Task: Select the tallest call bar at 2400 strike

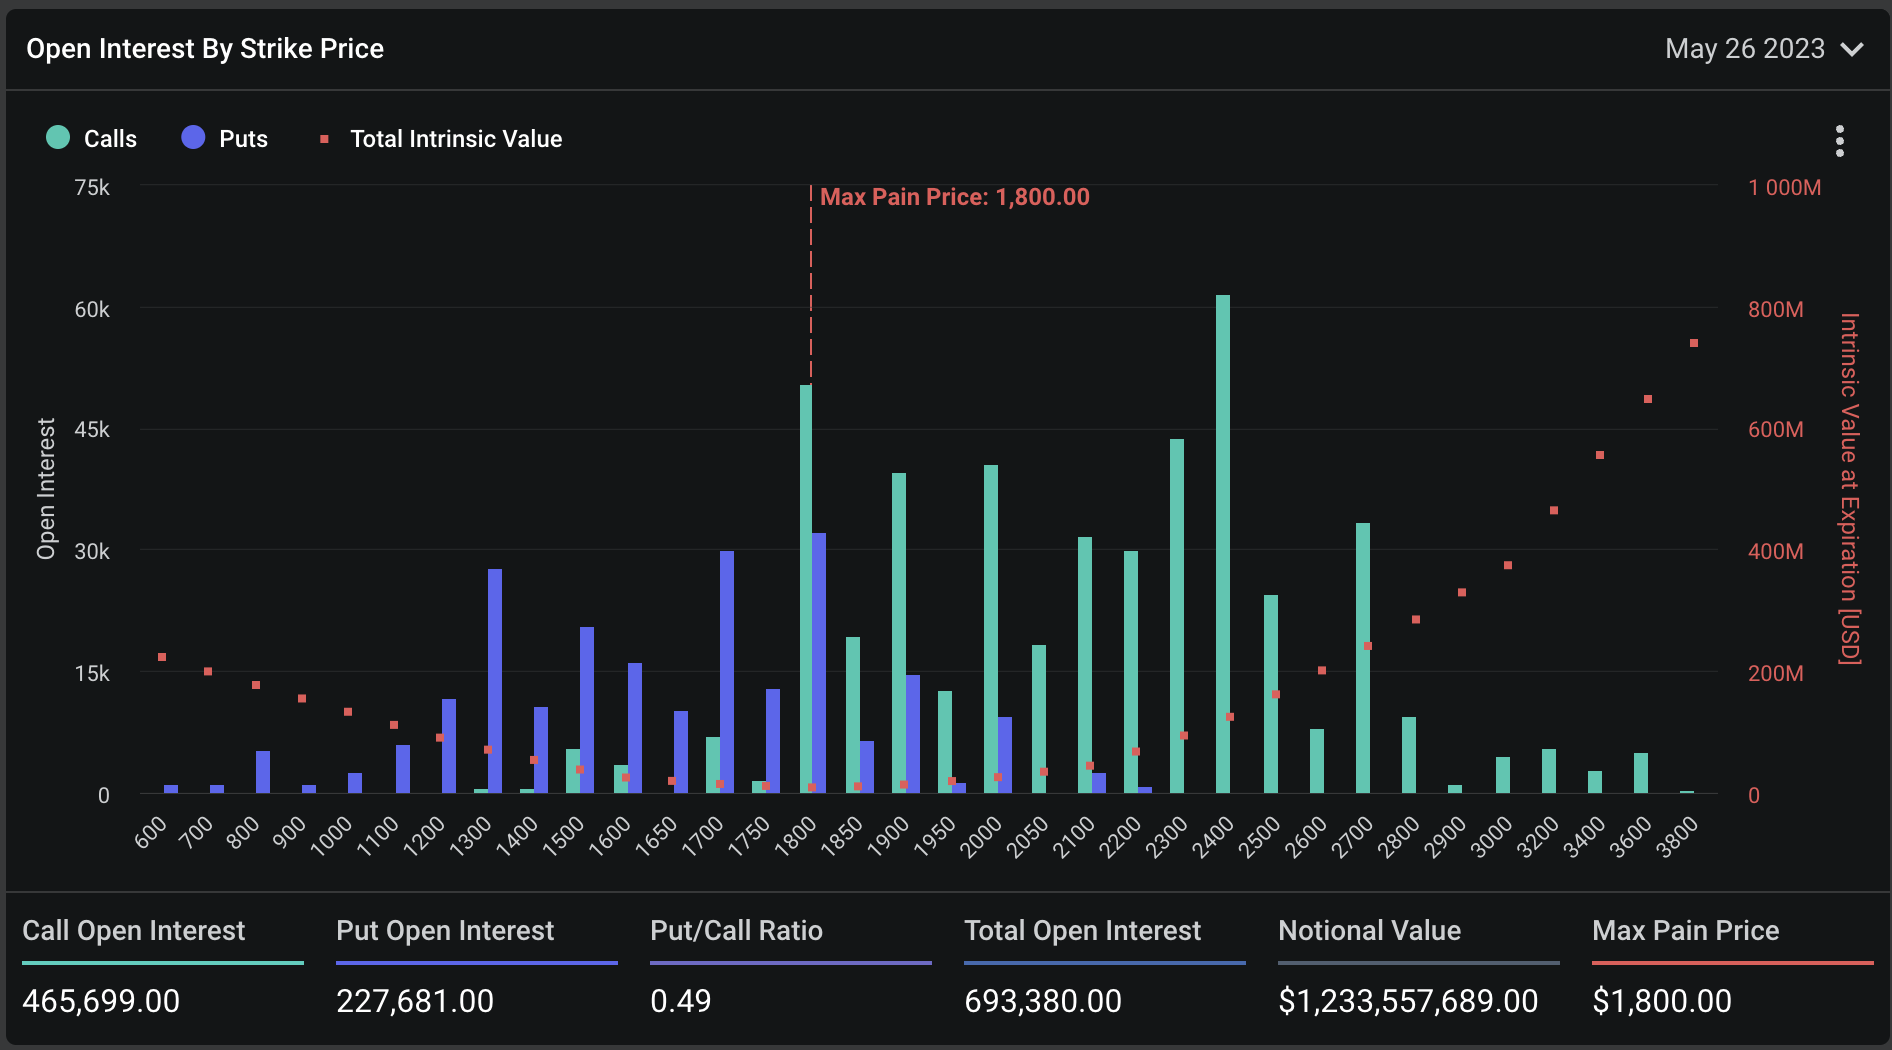Action: pyautogui.click(x=1223, y=544)
